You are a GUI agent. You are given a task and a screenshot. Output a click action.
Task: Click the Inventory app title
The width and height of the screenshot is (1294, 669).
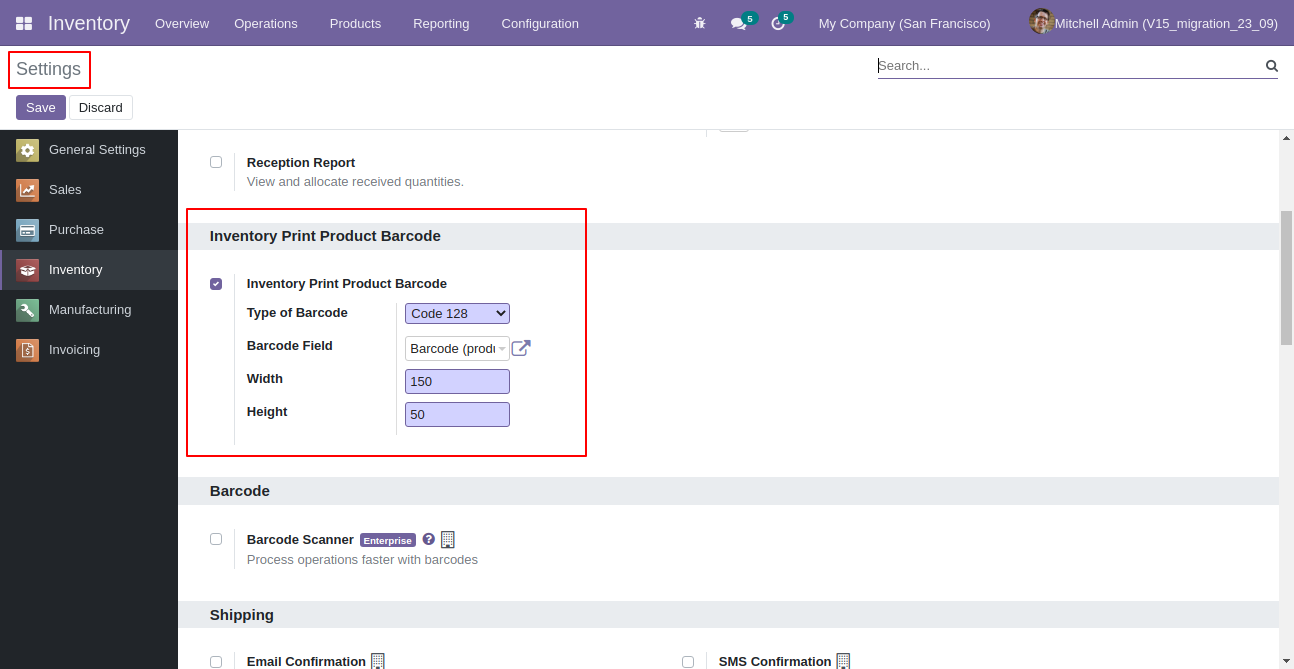(x=89, y=23)
